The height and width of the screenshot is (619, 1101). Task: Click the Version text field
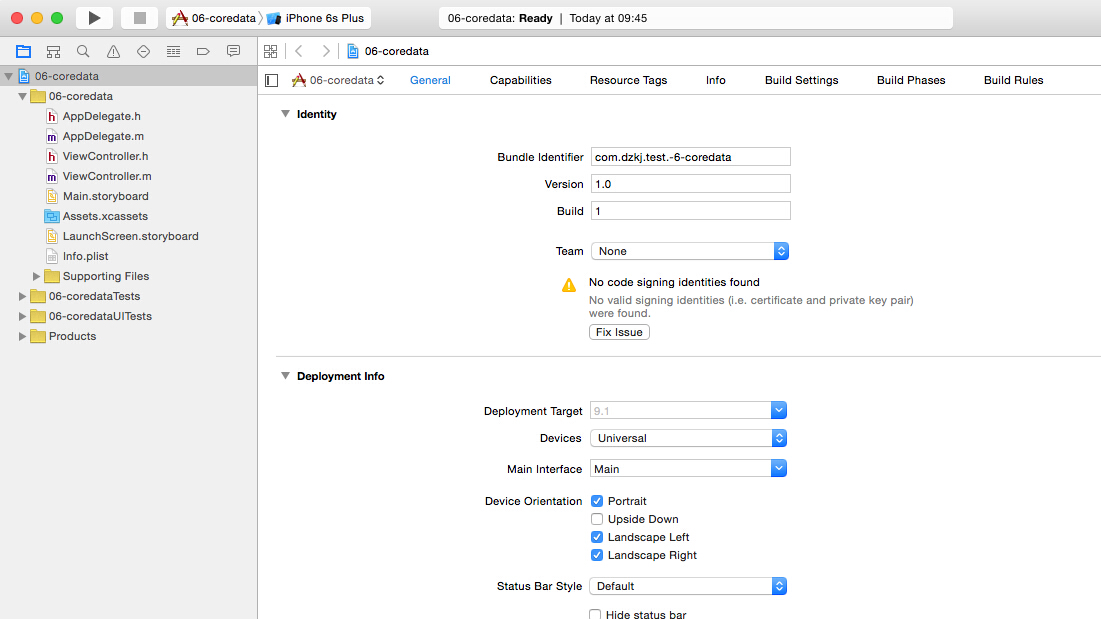click(x=690, y=184)
